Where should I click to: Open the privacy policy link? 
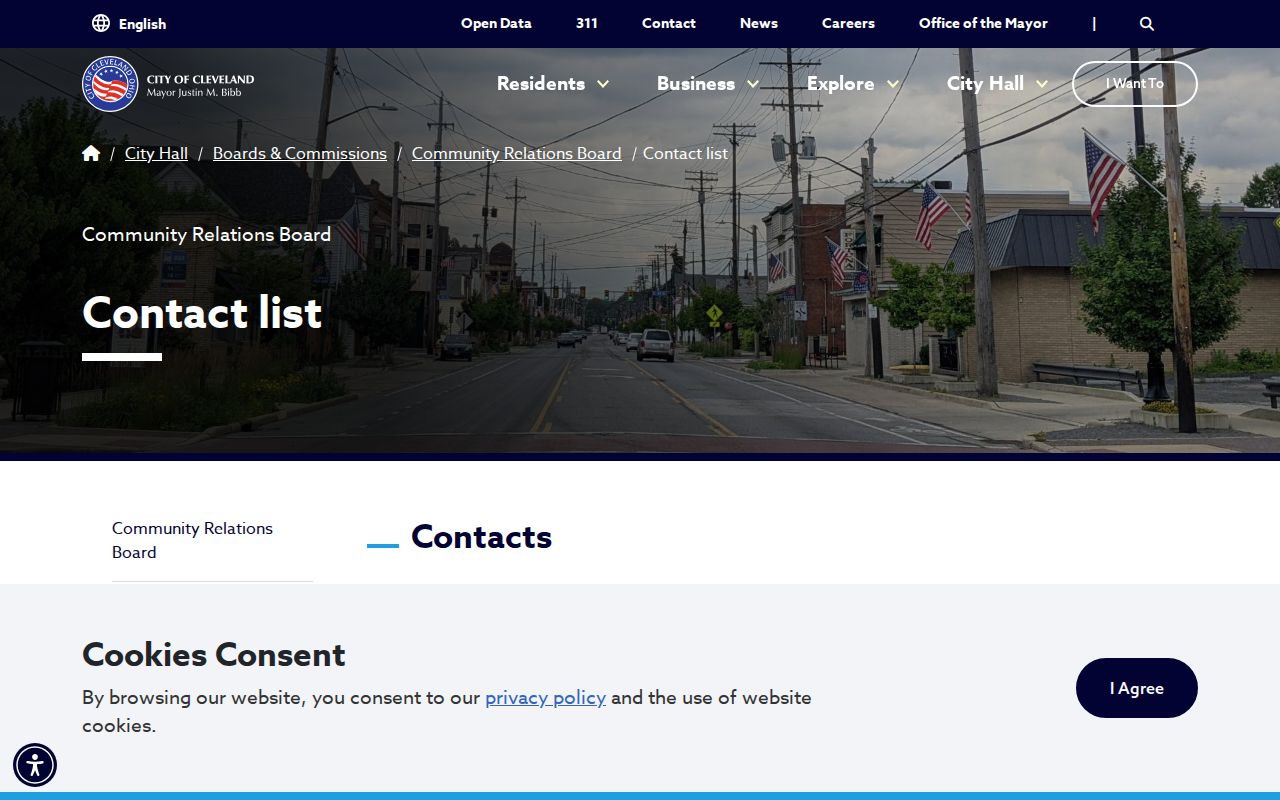click(545, 698)
